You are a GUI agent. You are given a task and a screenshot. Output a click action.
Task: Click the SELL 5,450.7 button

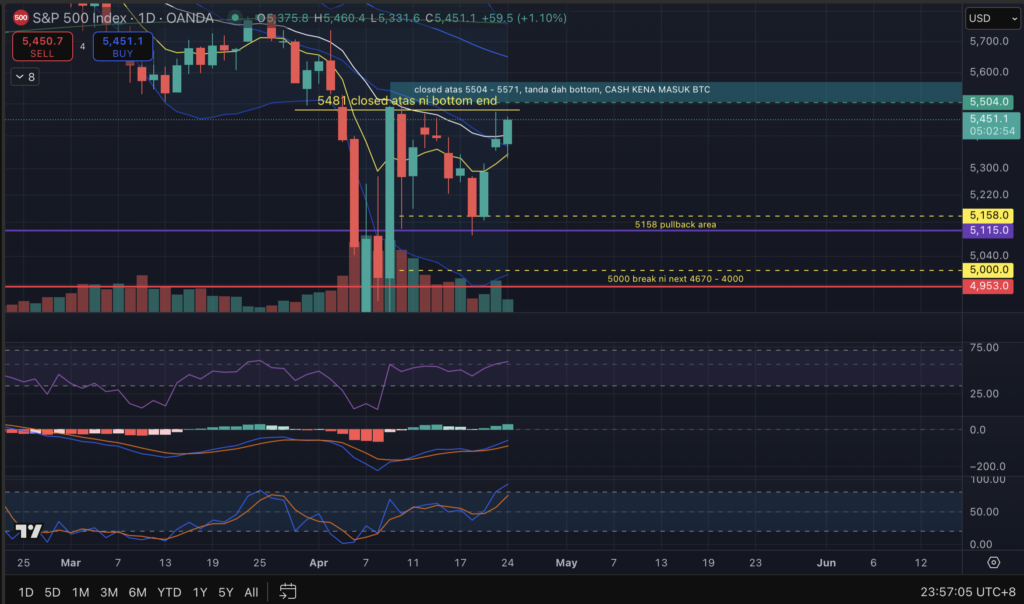[42, 46]
